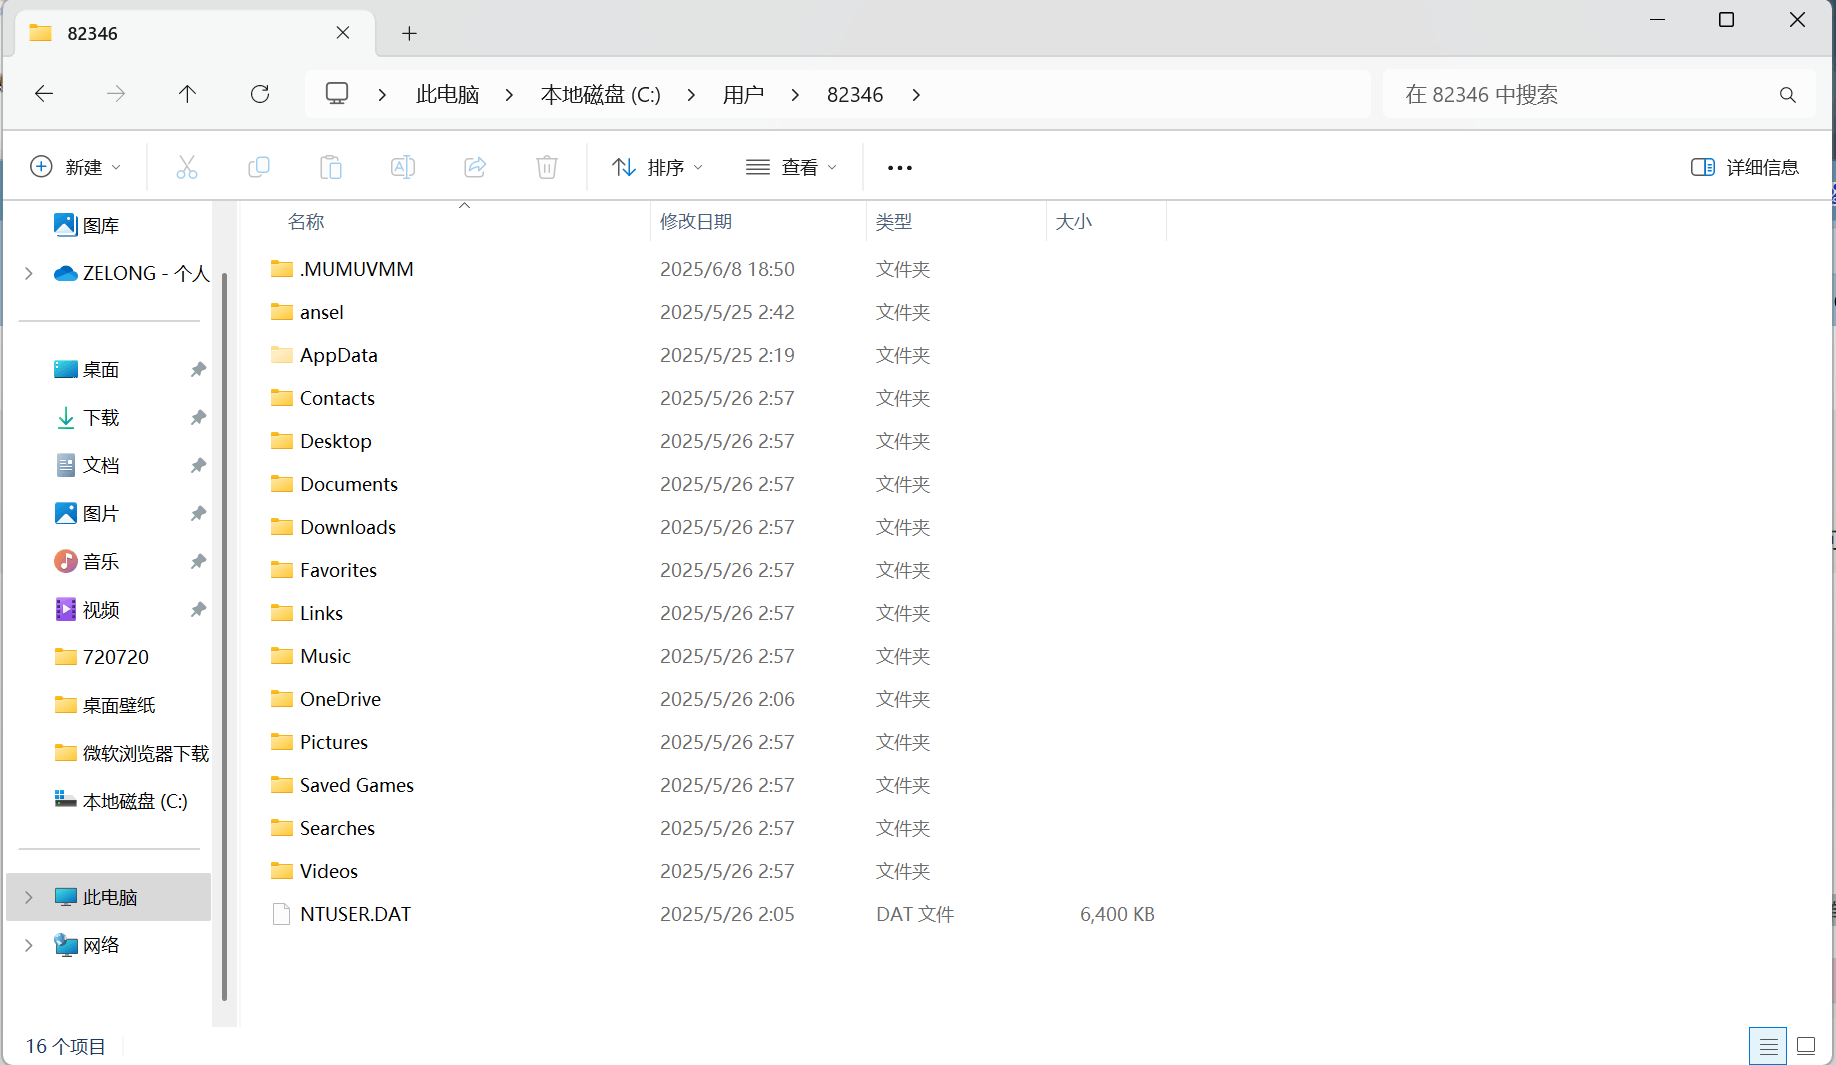This screenshot has width=1836, height=1065.
Task: Switch to details list view in status bar
Action: coord(1768,1046)
